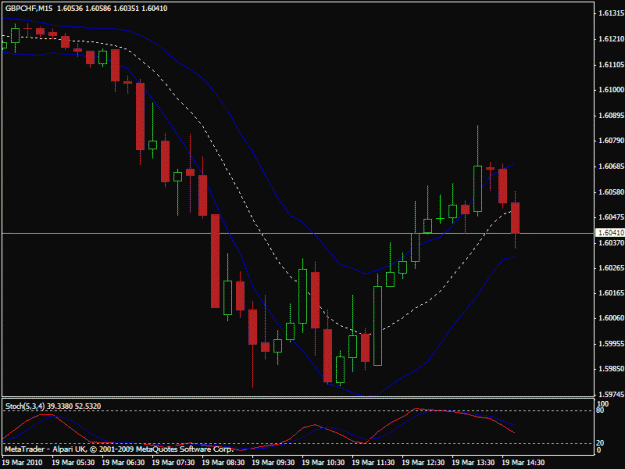Click the 19 Mar 08:30 time label
The image size is (625, 469).
[x=223, y=463]
